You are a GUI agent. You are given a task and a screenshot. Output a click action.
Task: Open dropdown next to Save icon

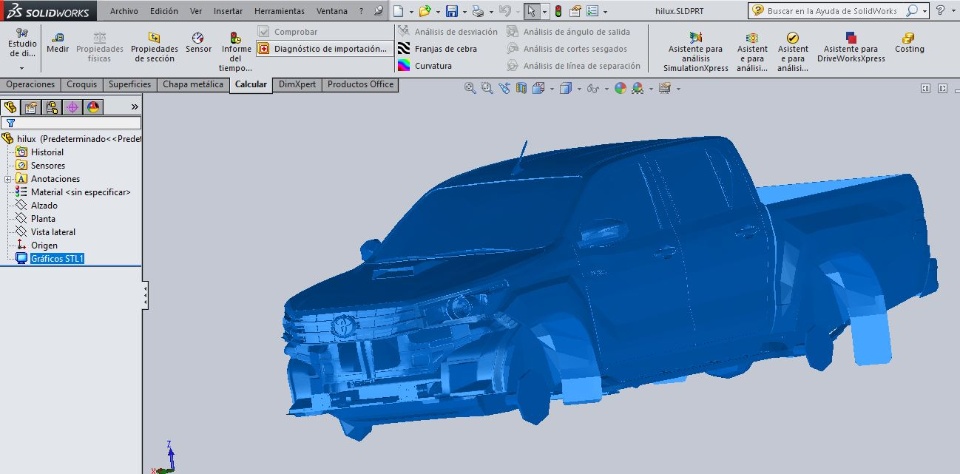[x=465, y=12]
